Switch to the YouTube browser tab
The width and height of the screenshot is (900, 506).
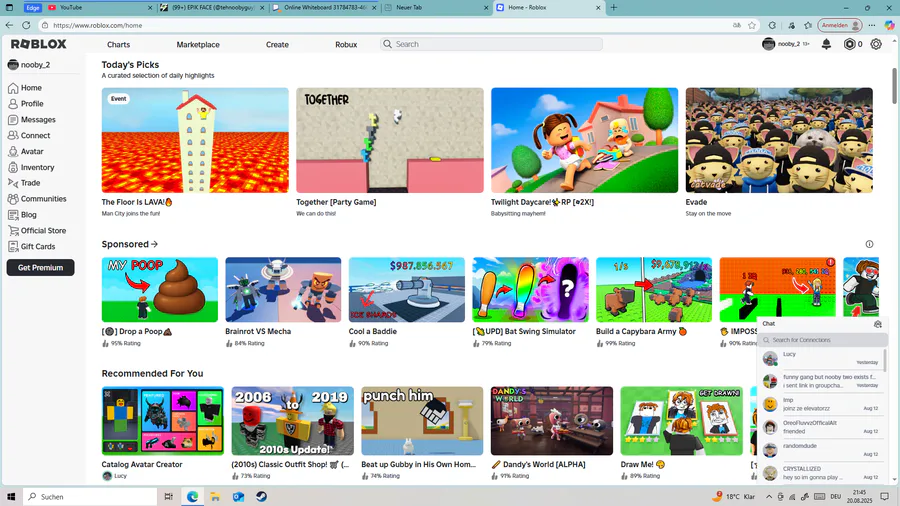coord(100,7)
